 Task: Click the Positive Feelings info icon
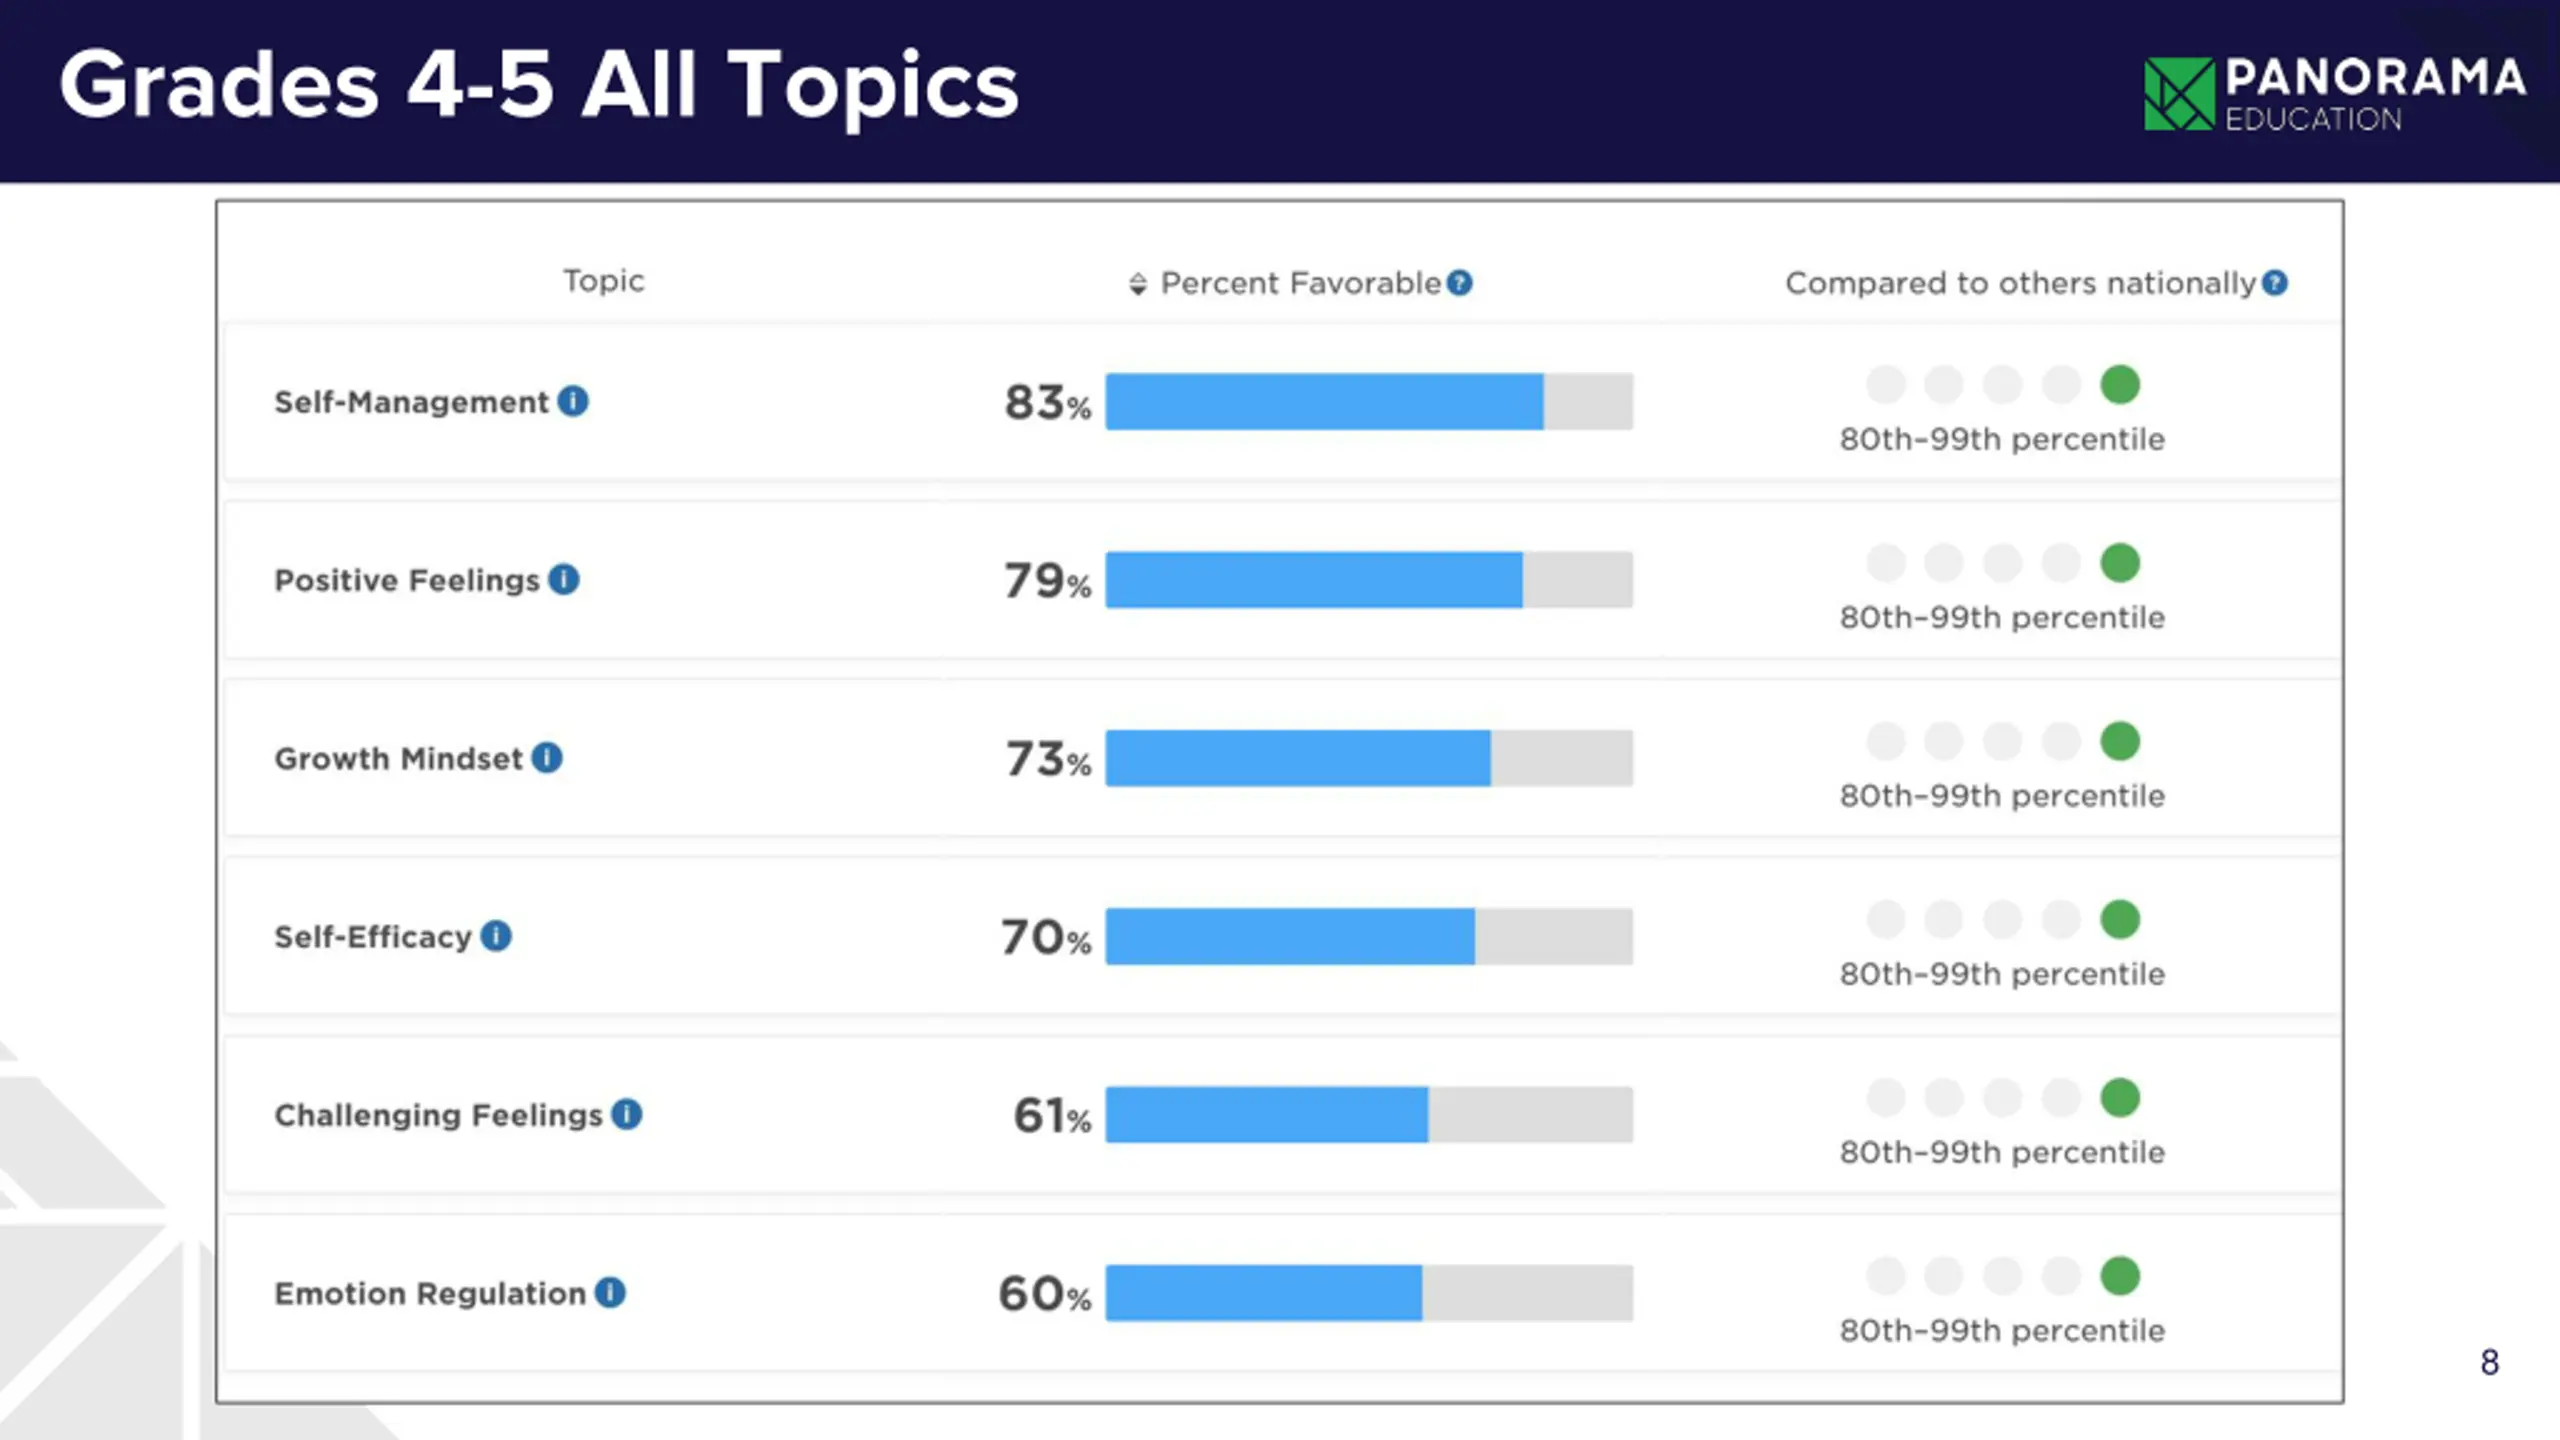564,579
